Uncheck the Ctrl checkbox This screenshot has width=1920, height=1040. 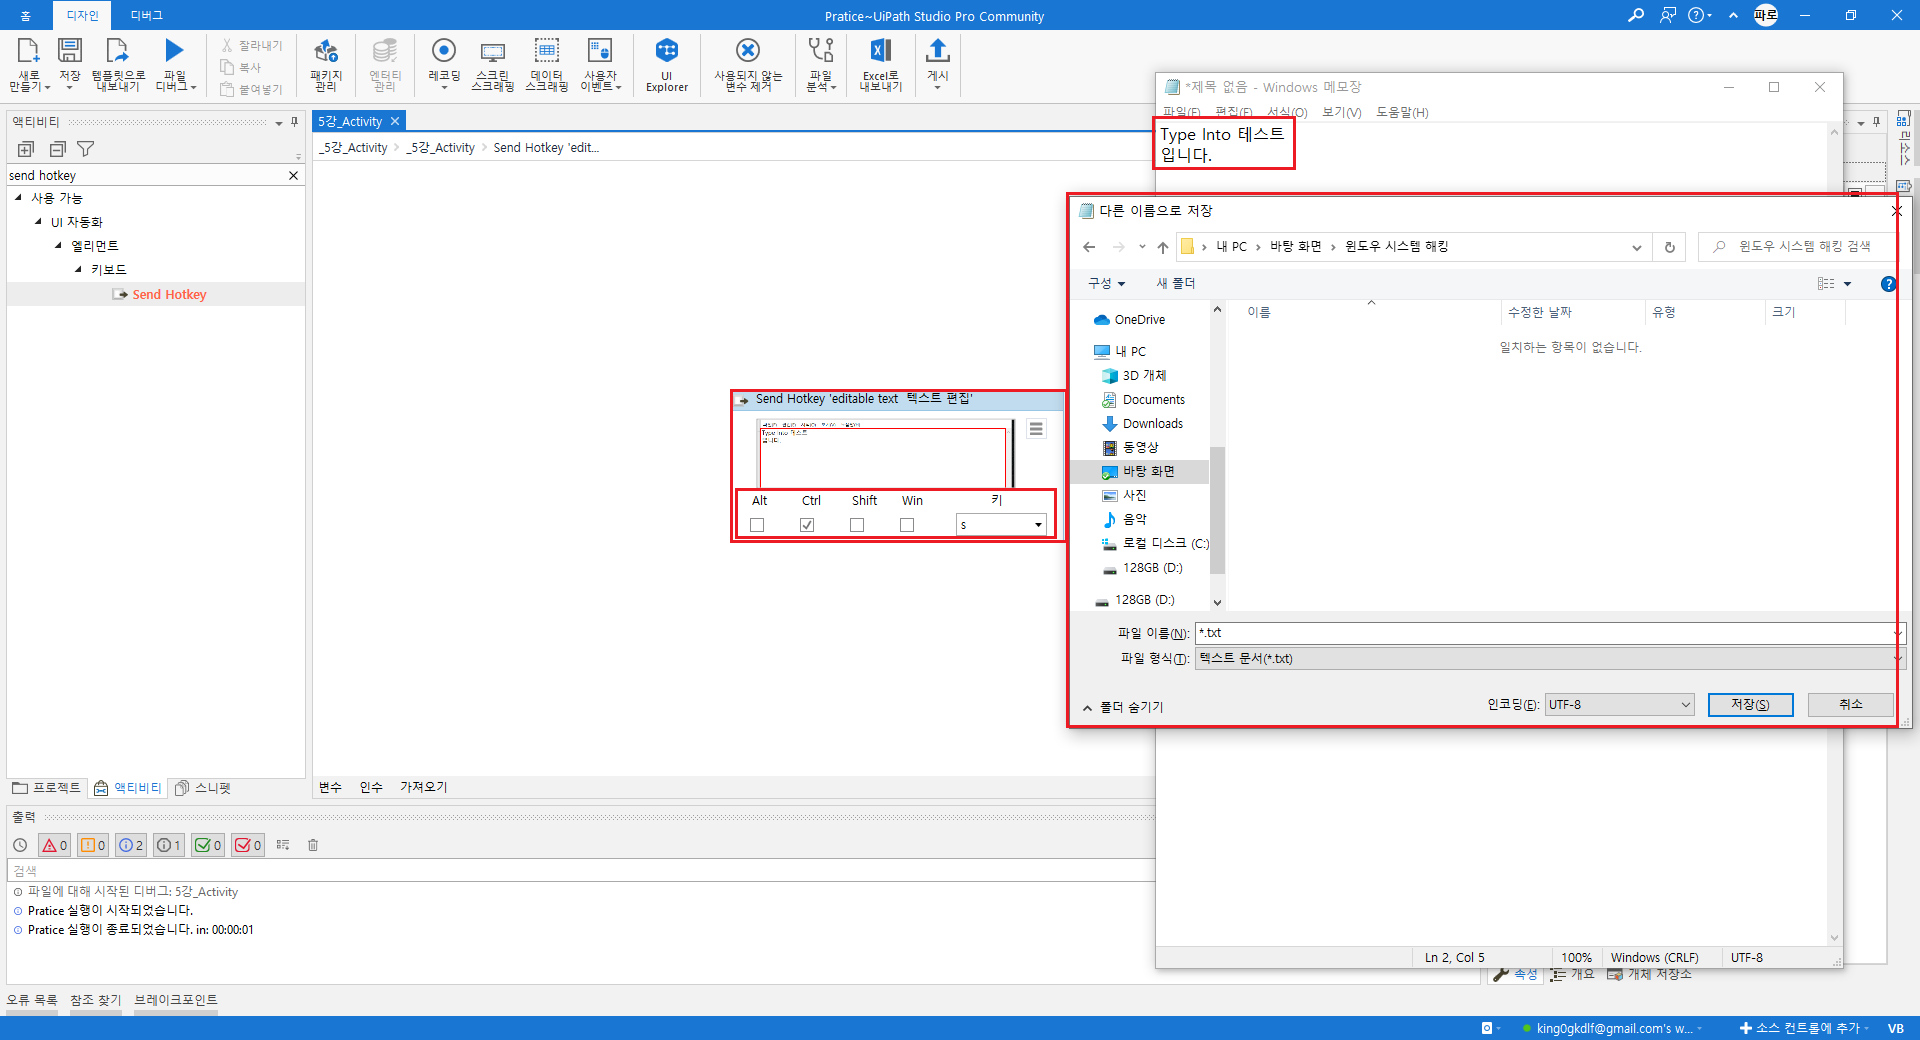tap(807, 525)
